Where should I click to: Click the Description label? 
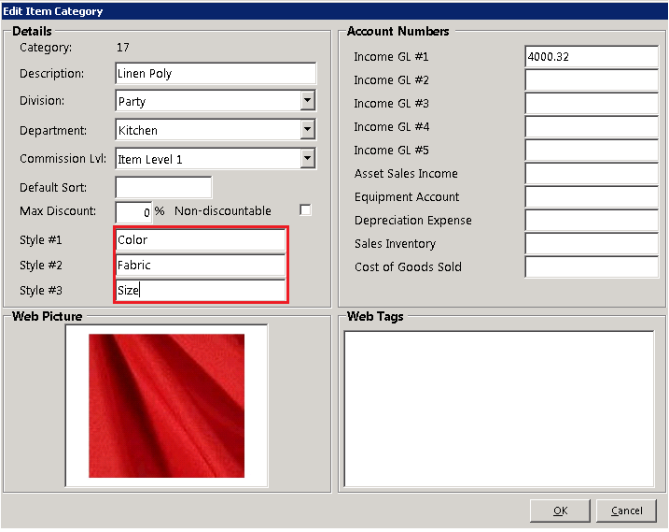click(52, 73)
